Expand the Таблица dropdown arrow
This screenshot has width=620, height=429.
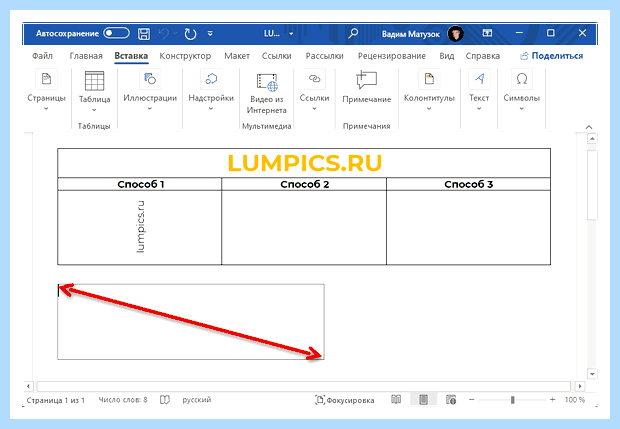(x=94, y=110)
